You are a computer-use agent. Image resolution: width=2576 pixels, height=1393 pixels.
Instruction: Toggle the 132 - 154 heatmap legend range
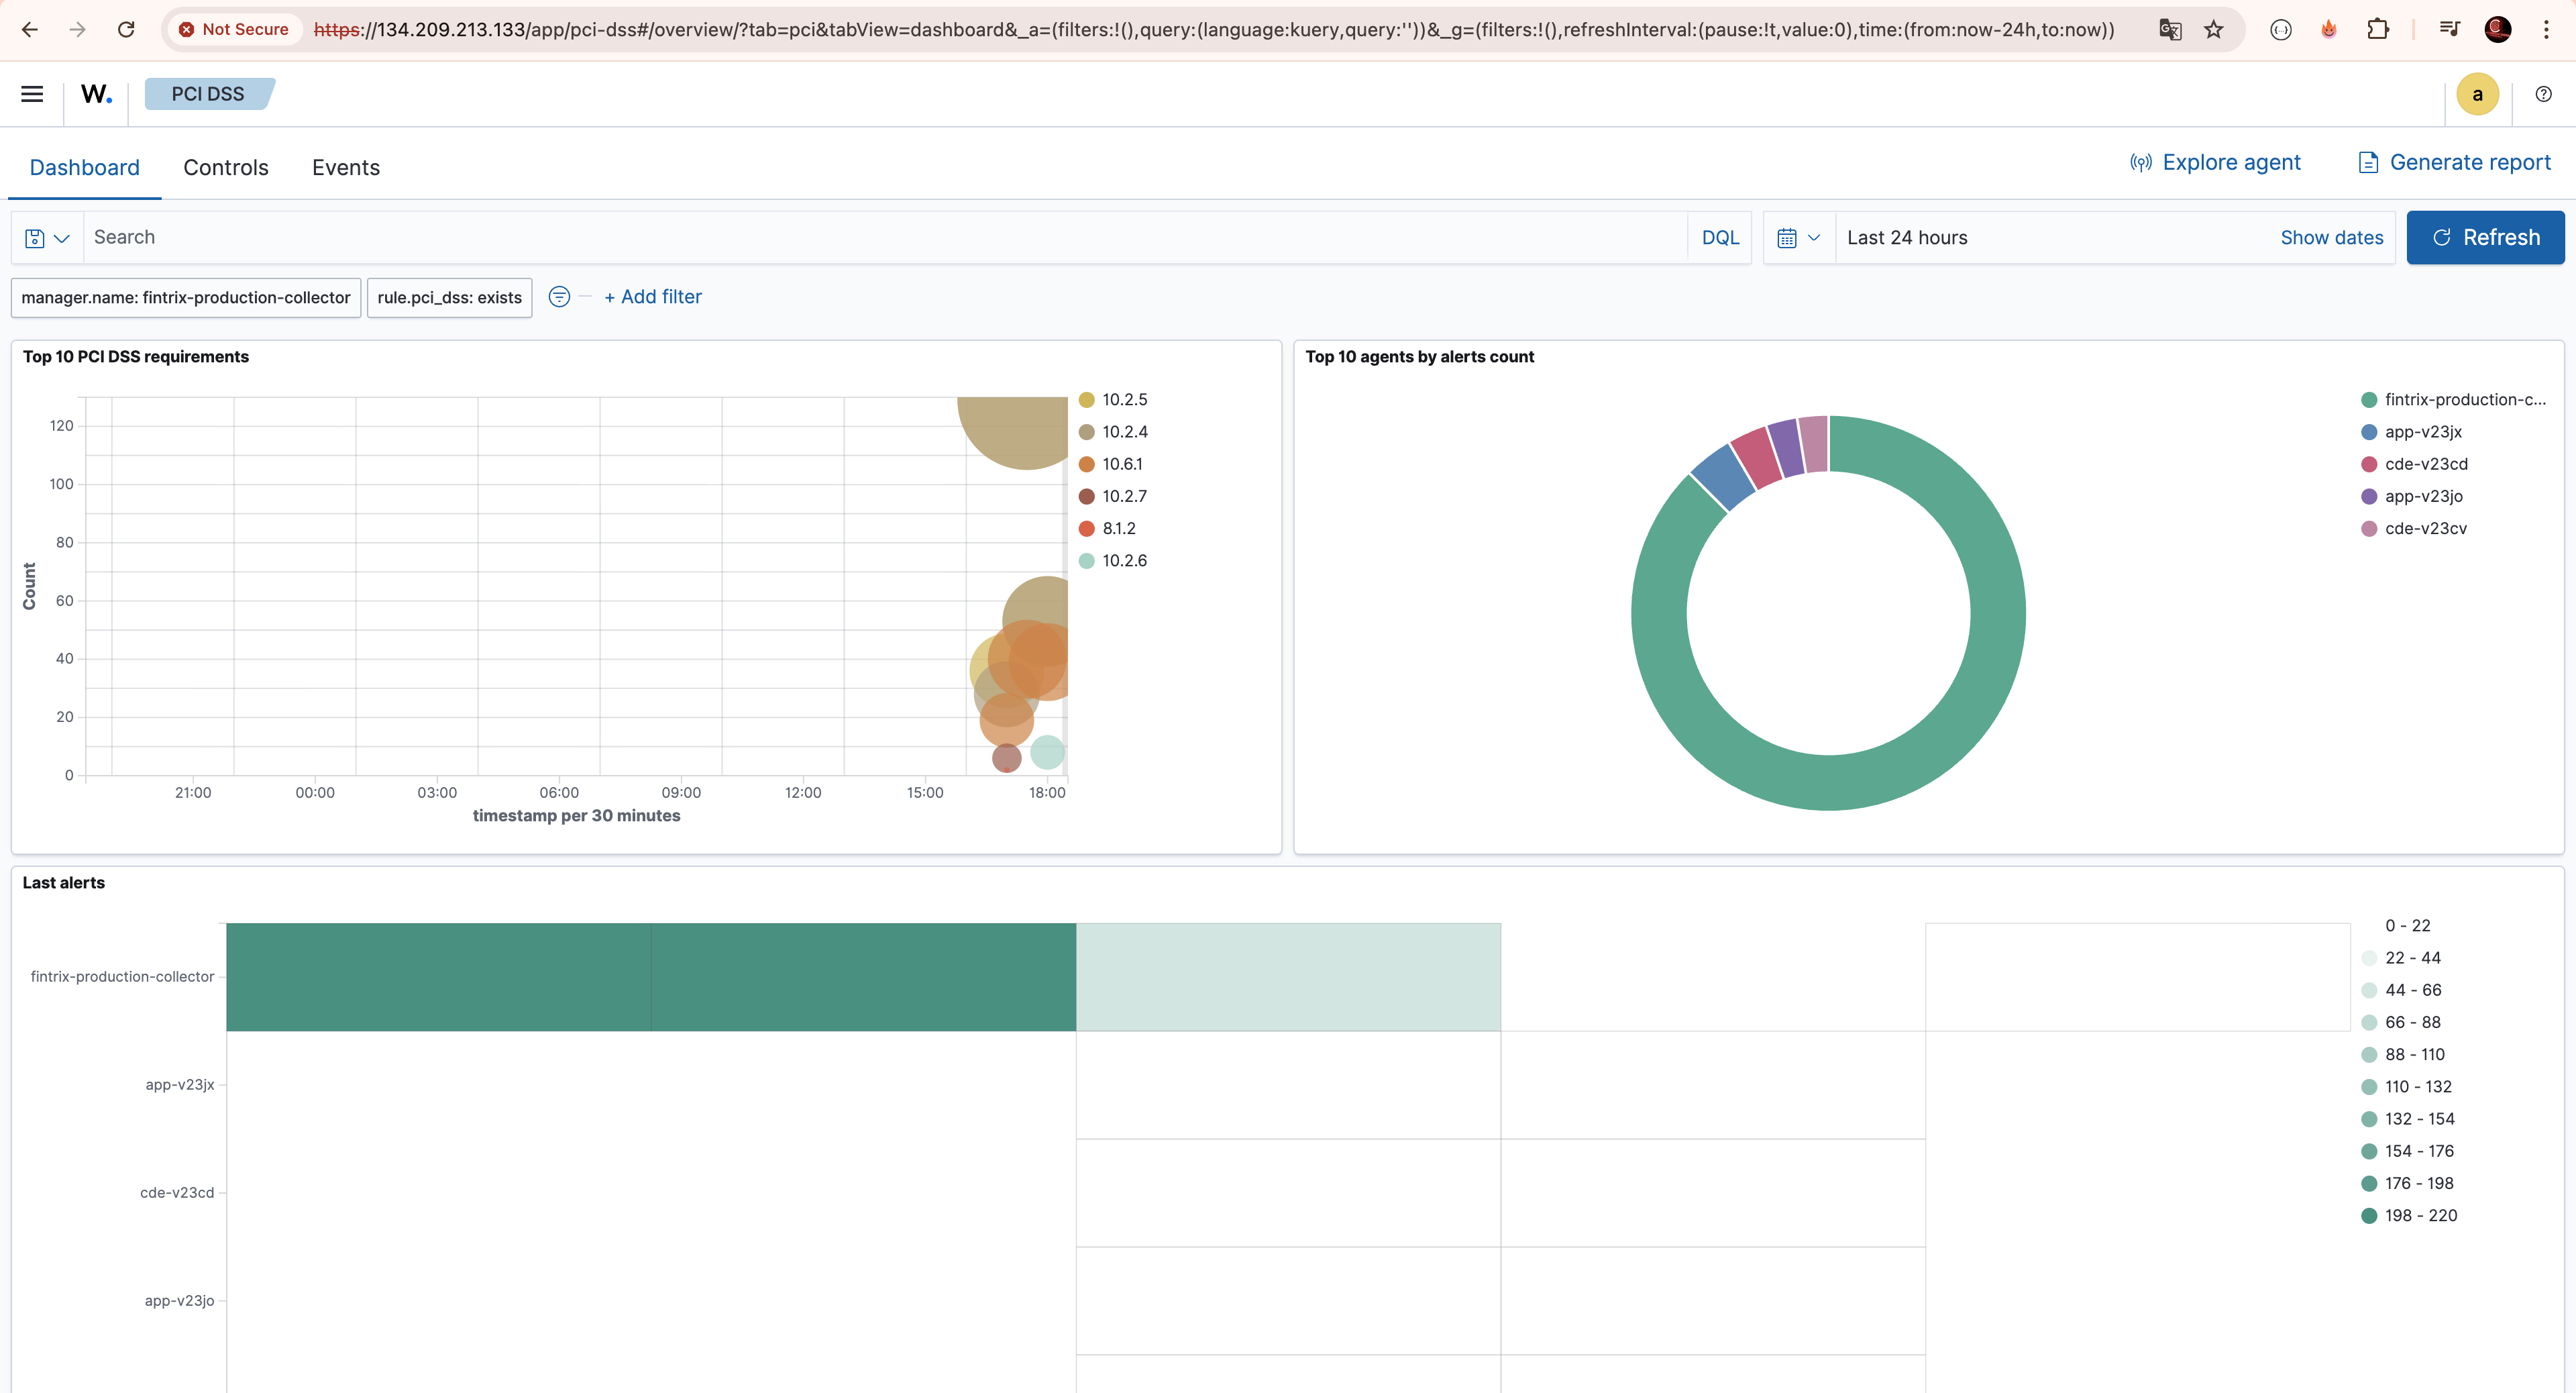coord(2407,1119)
